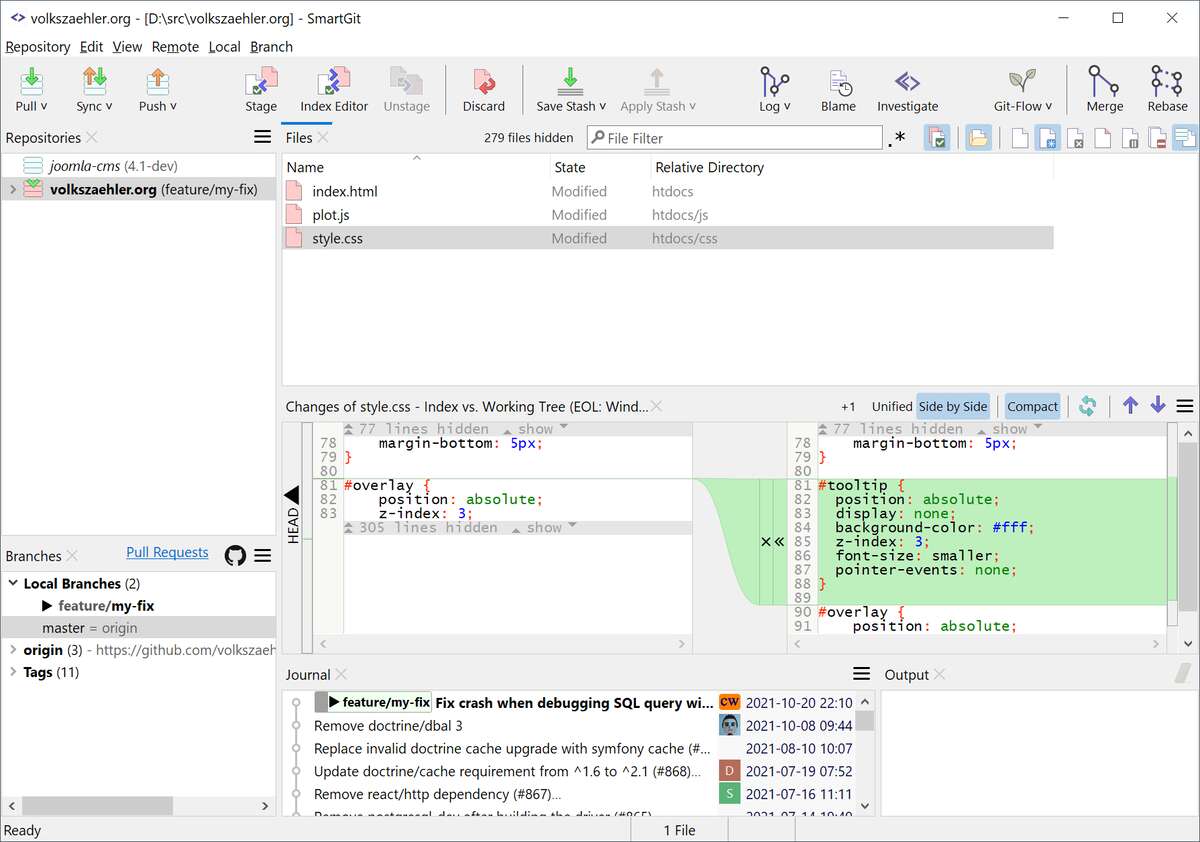Image resolution: width=1200 pixels, height=842 pixels.
Task: Open the Journal panel hamburger menu
Action: pyautogui.click(x=861, y=674)
